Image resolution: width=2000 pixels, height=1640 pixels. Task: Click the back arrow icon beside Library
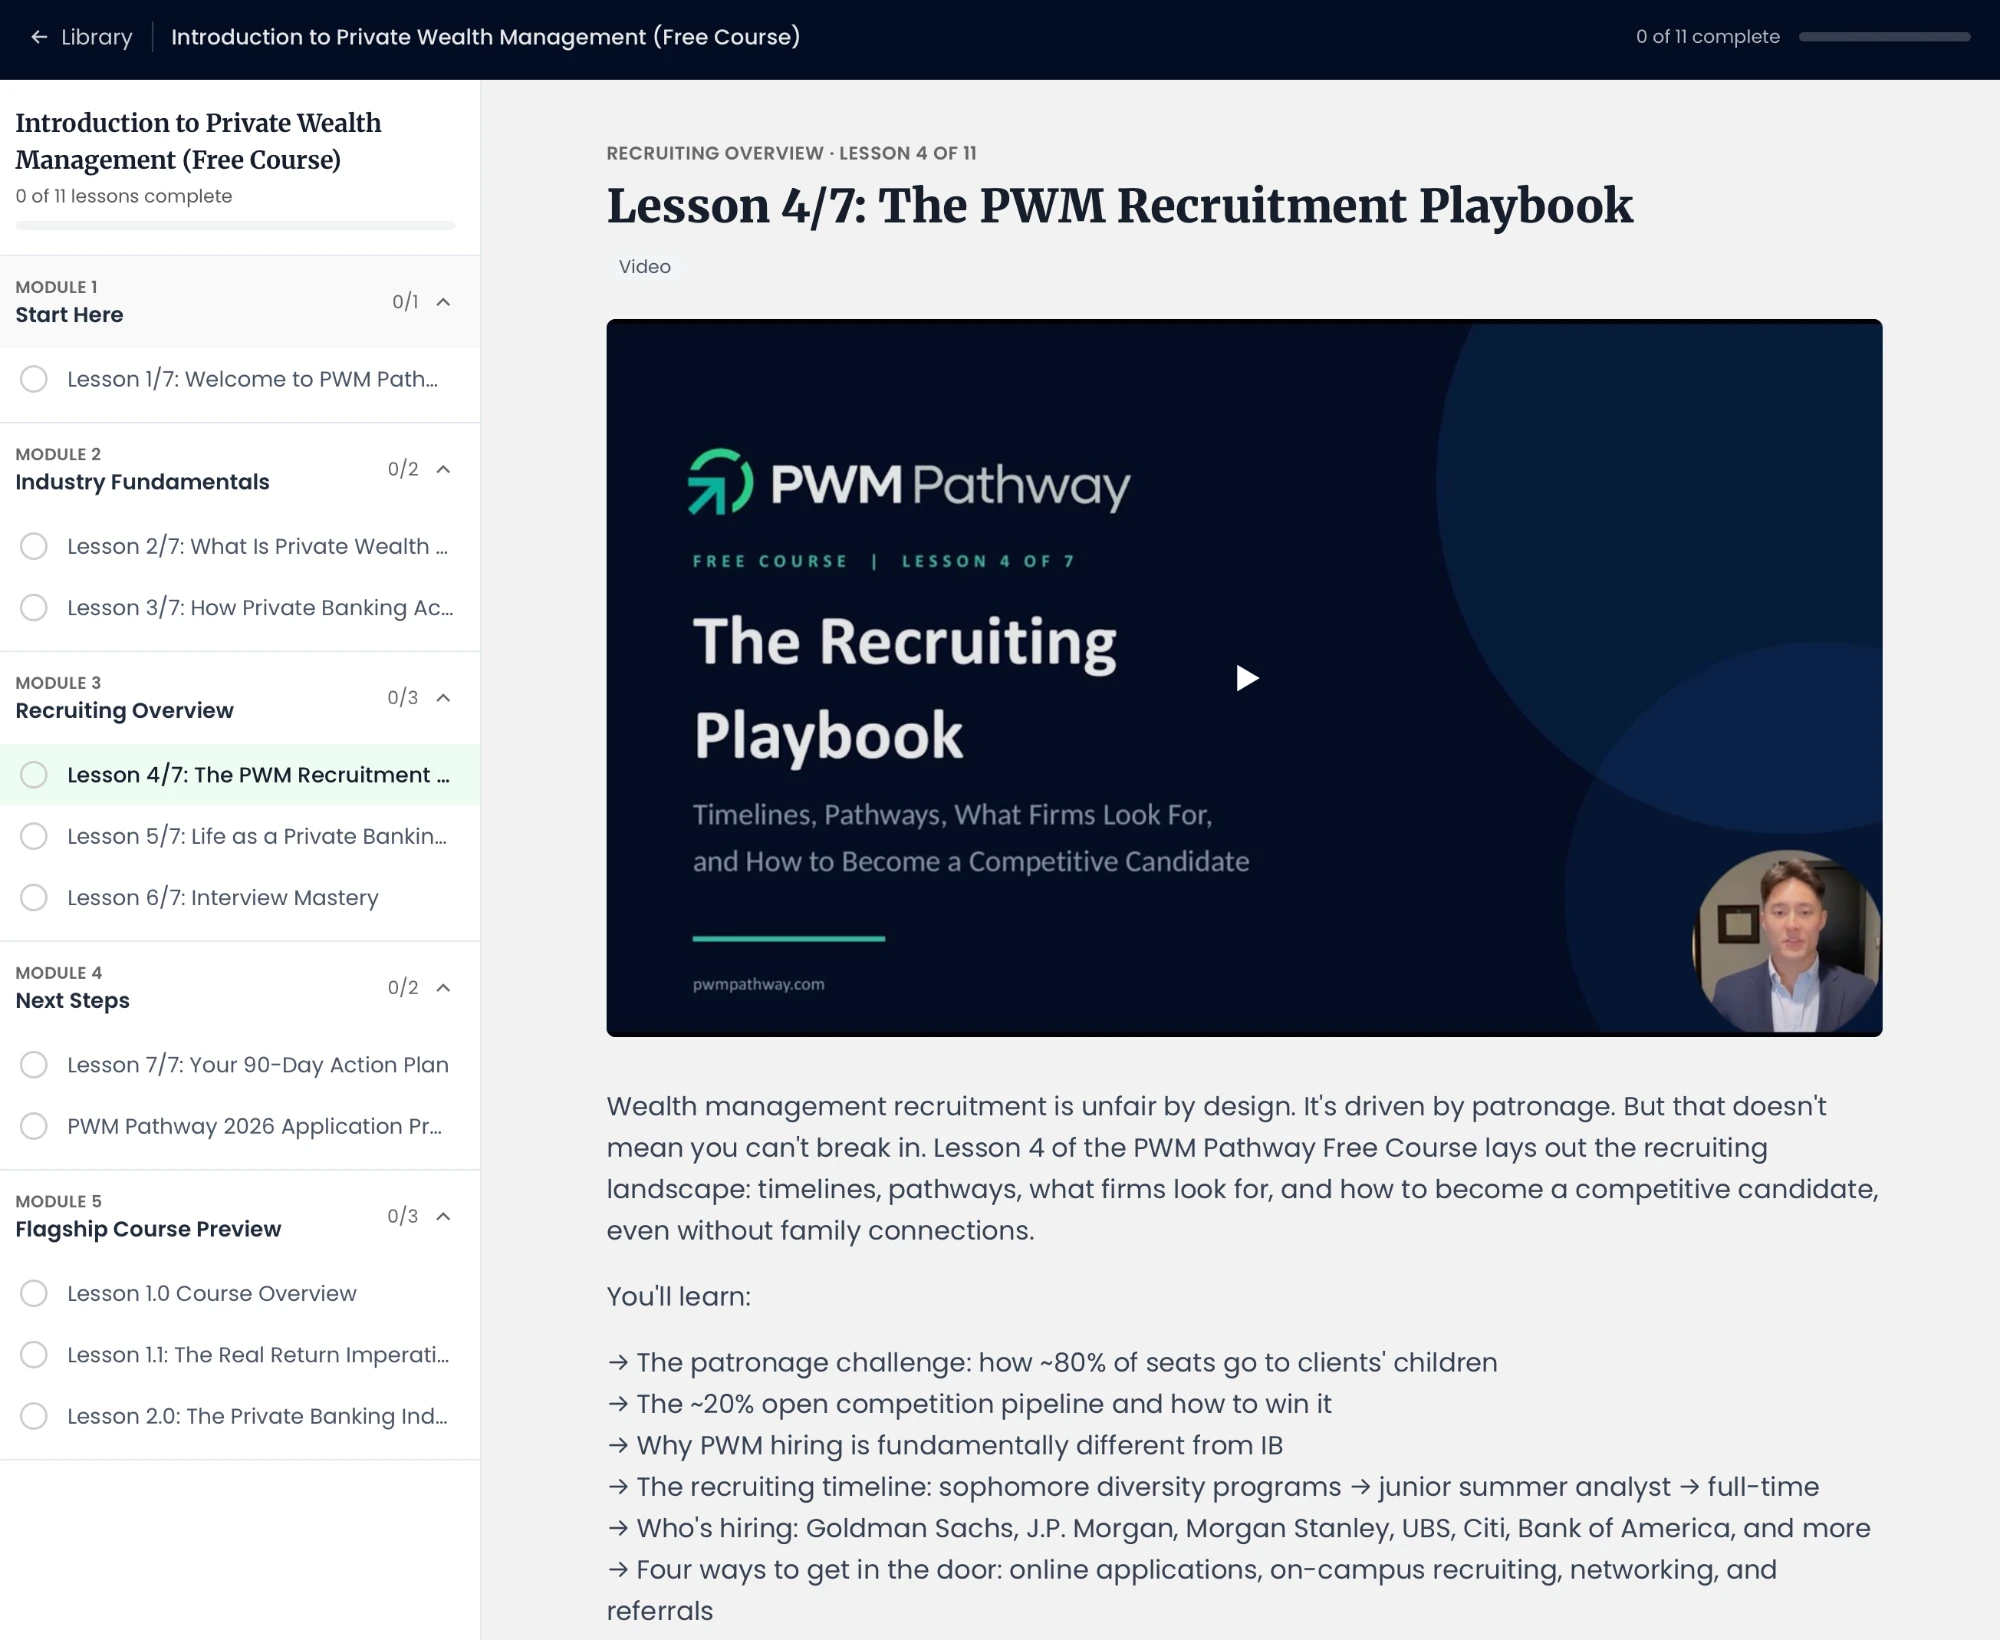[39, 37]
